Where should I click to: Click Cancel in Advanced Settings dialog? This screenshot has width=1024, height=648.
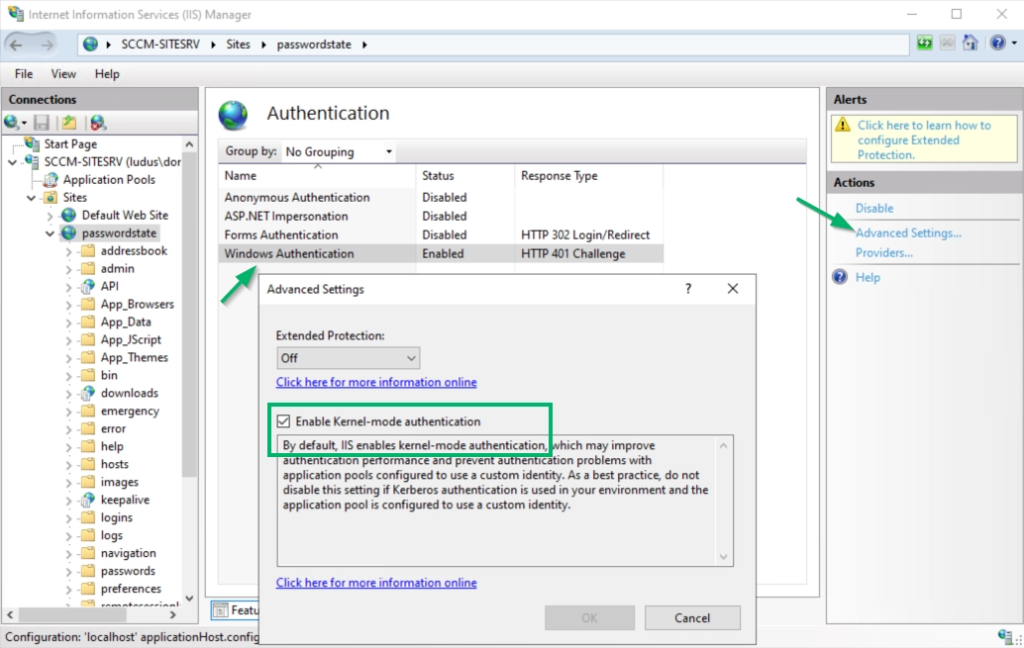pos(692,618)
